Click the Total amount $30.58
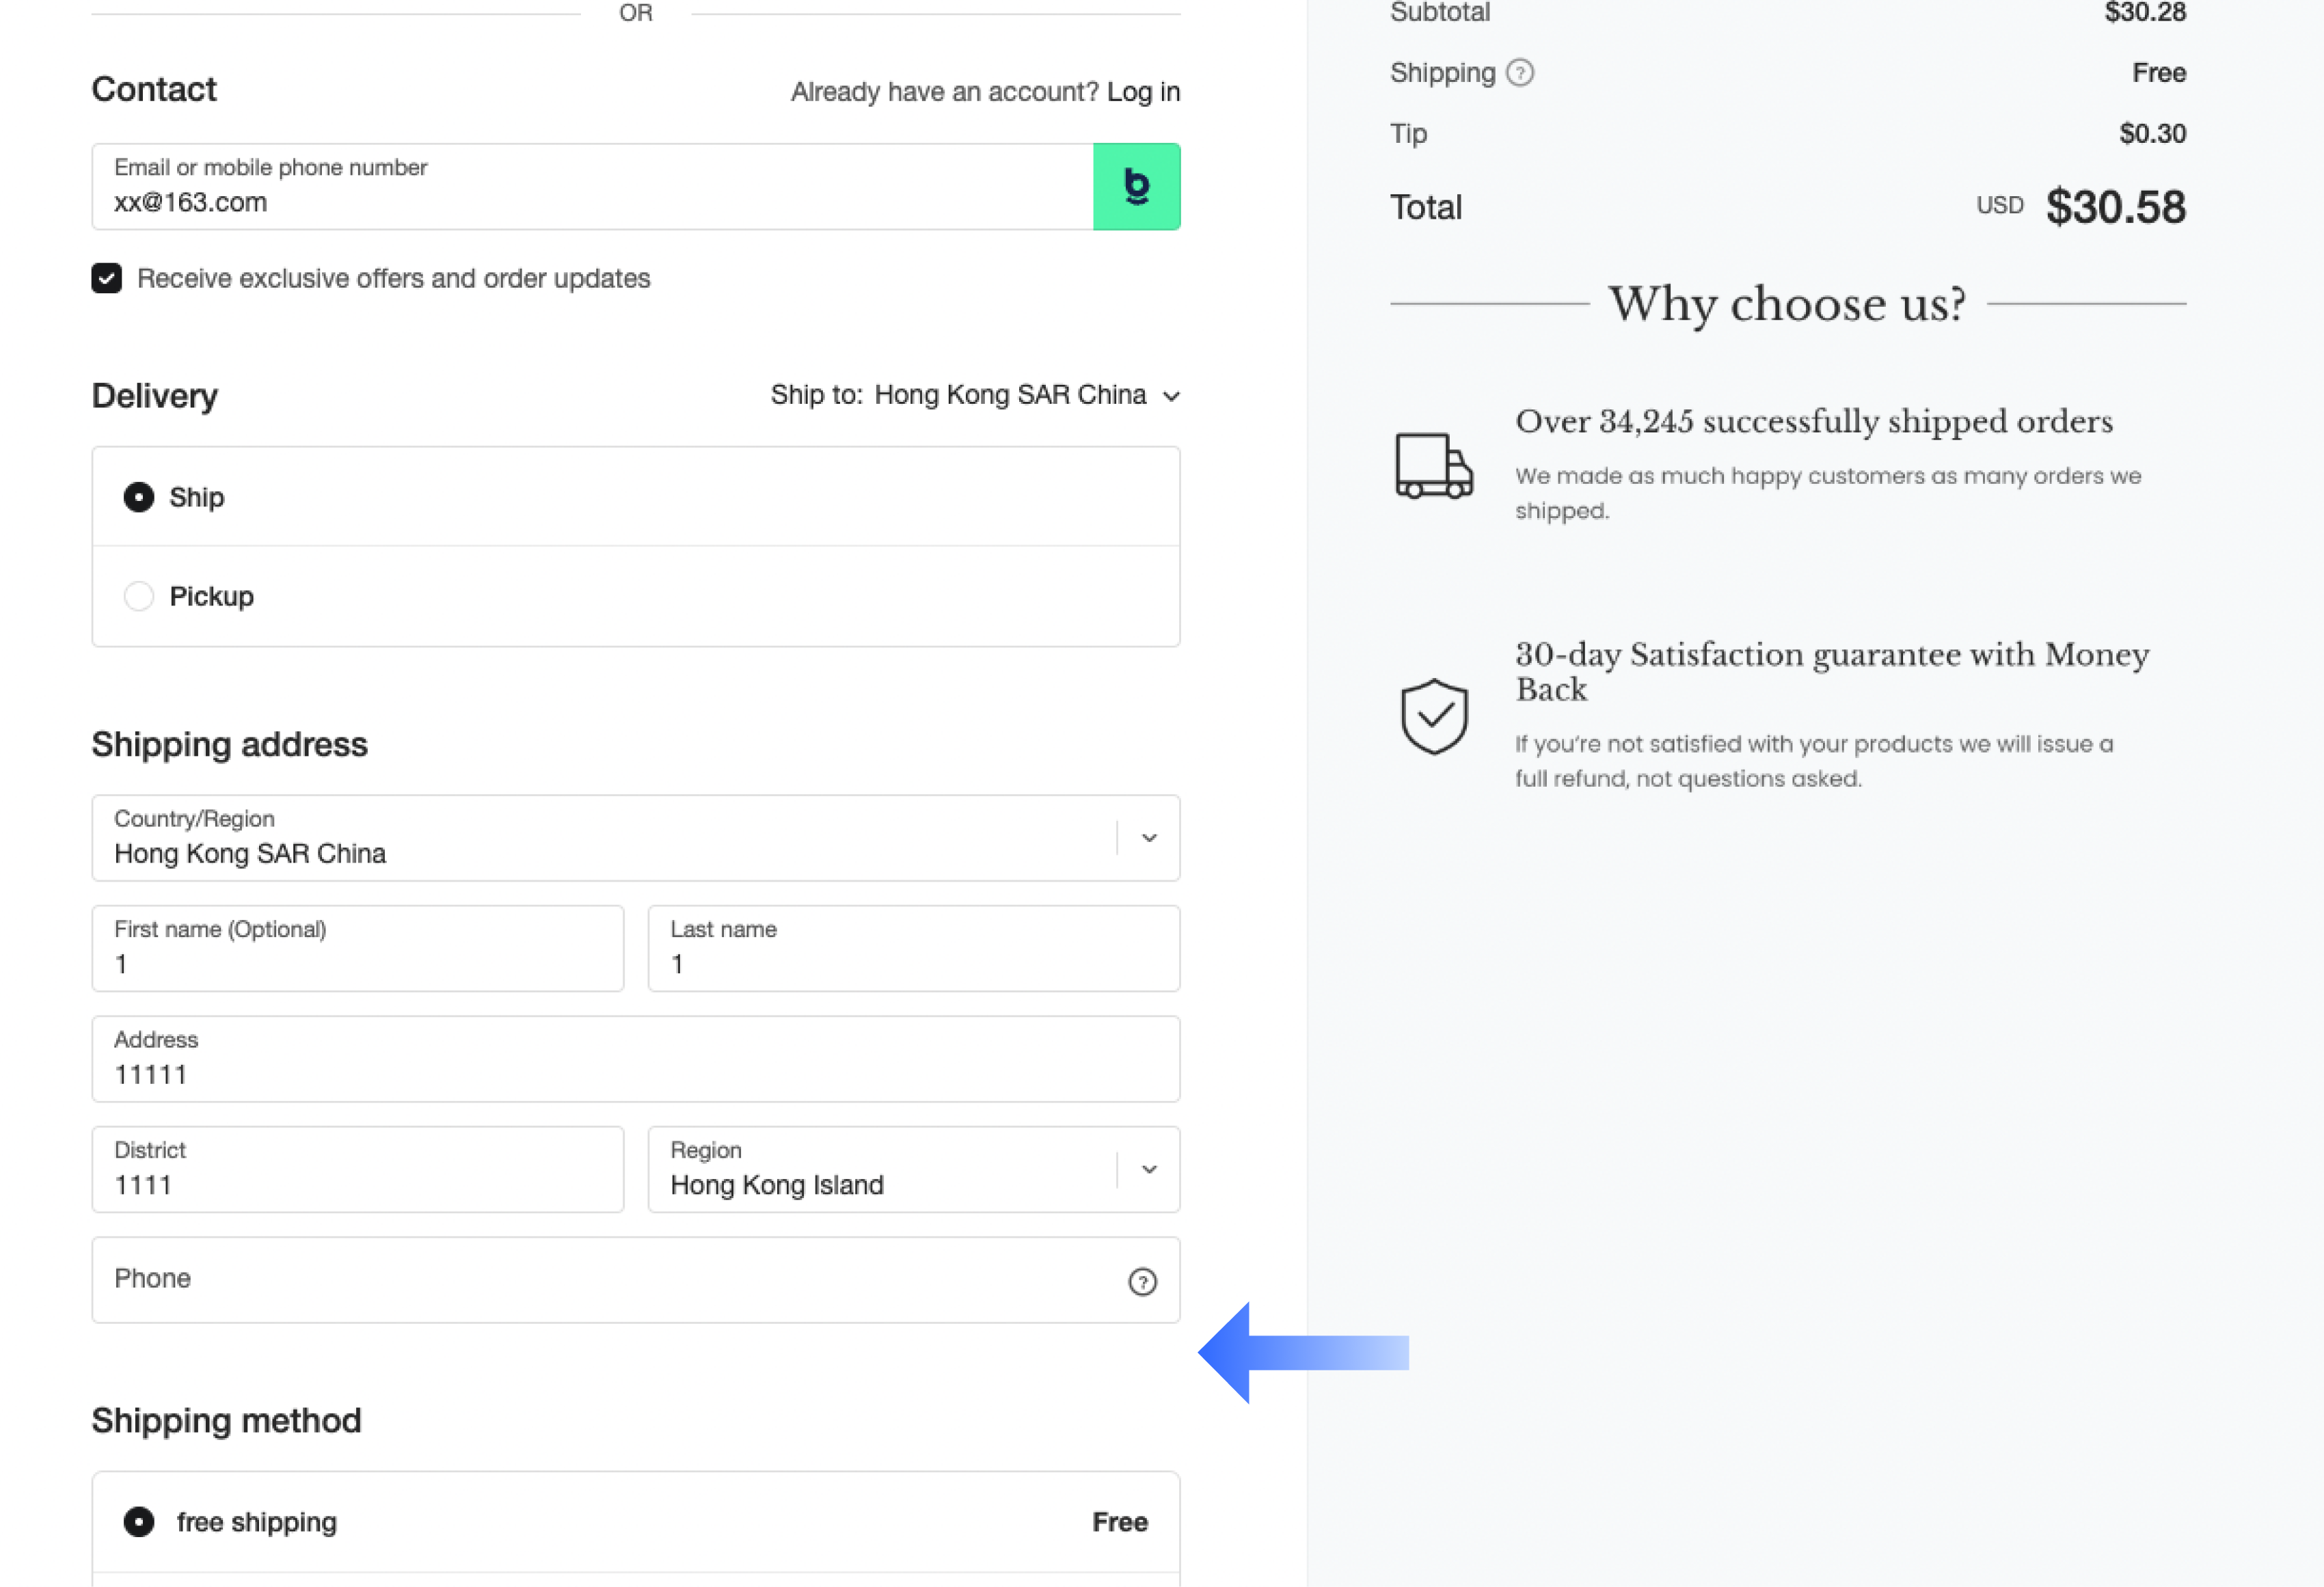Viewport: 2324px width, 1587px height. [2116, 207]
